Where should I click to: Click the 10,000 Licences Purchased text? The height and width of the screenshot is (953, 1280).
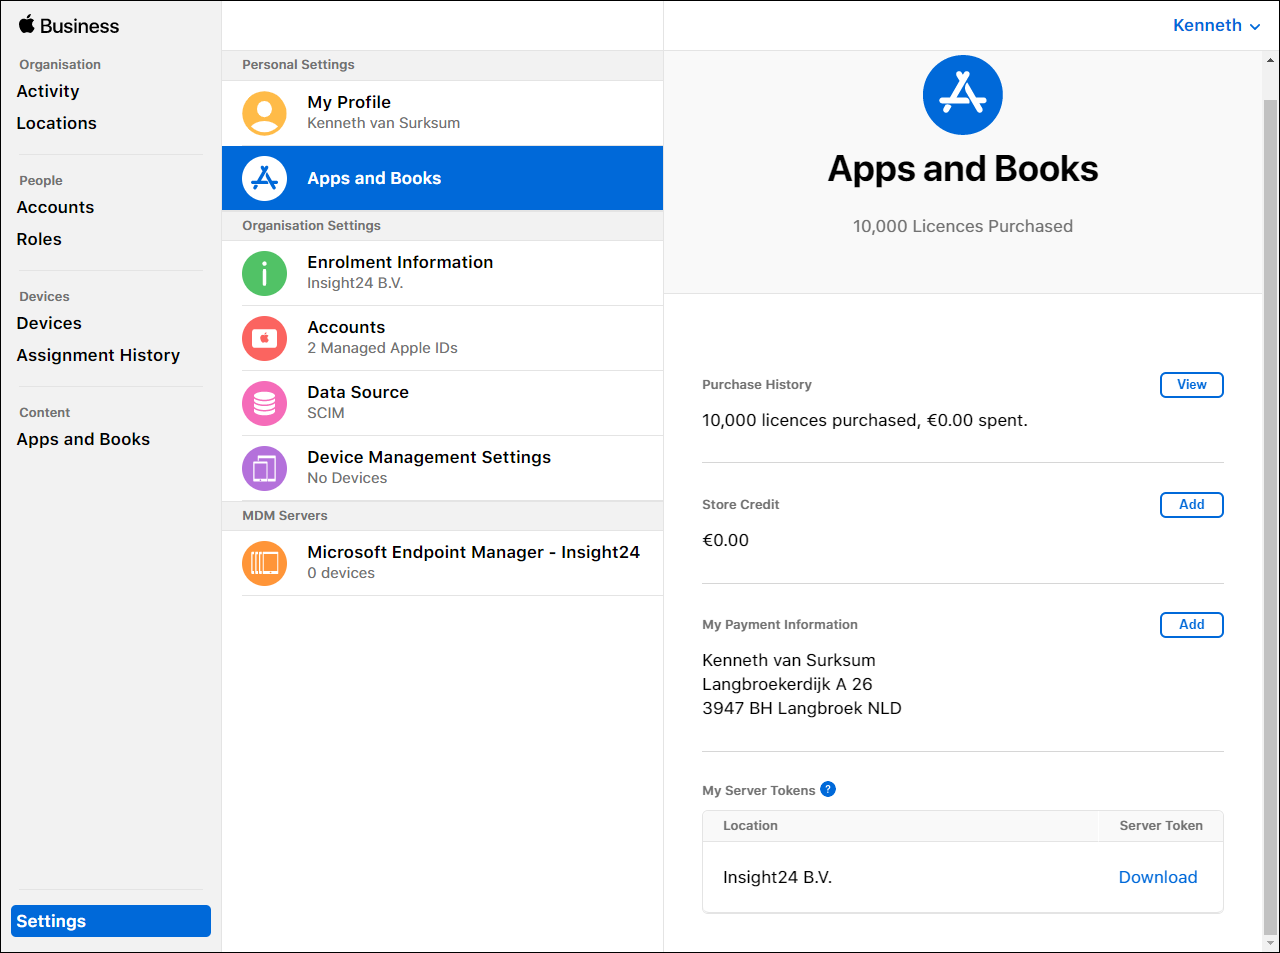pos(962,226)
